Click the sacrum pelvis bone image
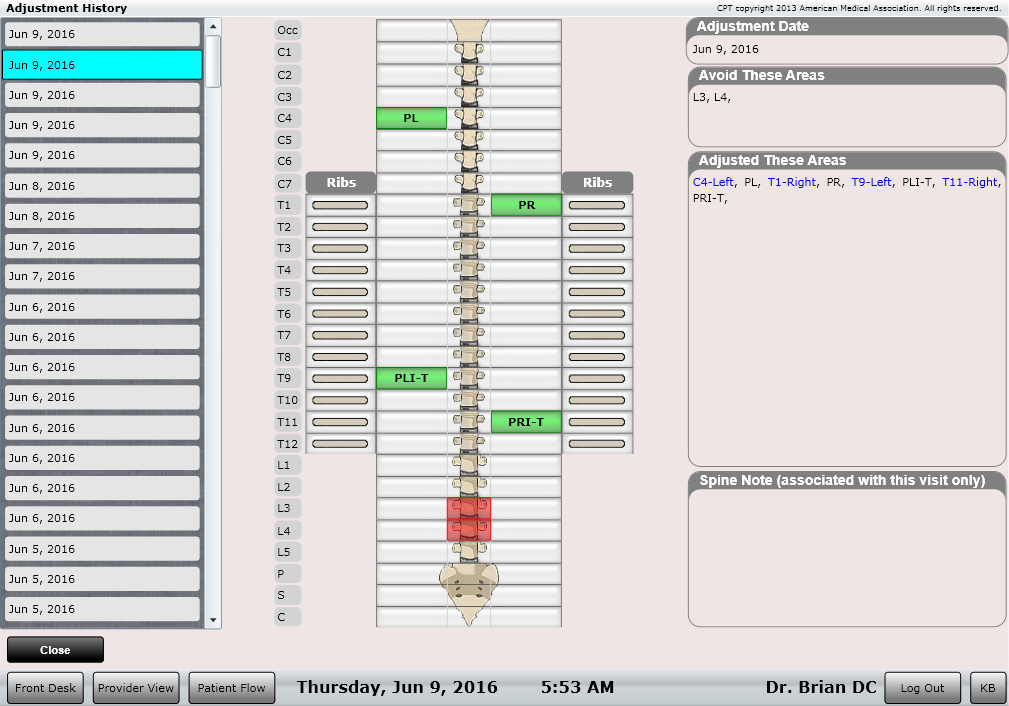 (468, 582)
